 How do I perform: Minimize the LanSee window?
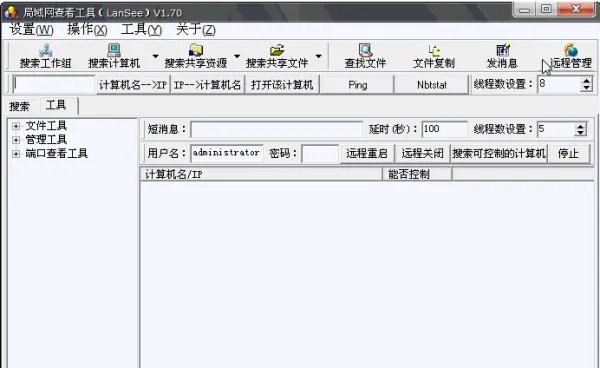click(x=525, y=9)
